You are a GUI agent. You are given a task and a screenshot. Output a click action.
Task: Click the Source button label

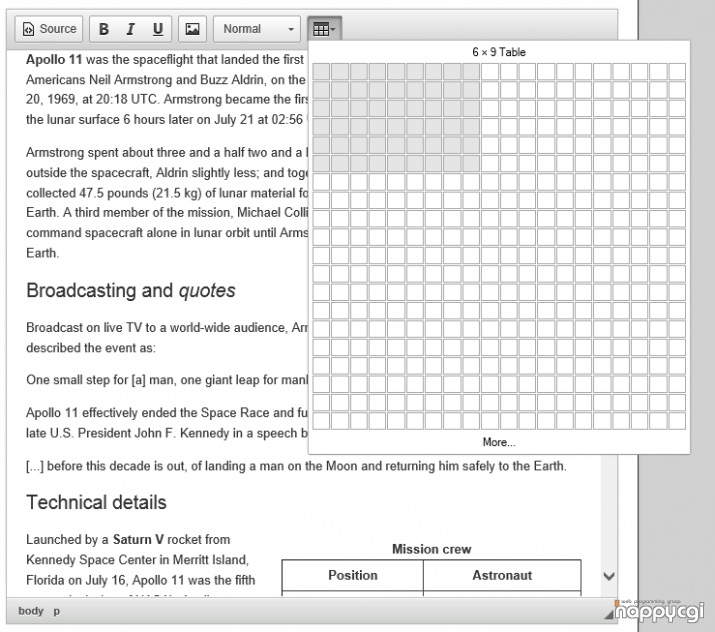point(58,29)
